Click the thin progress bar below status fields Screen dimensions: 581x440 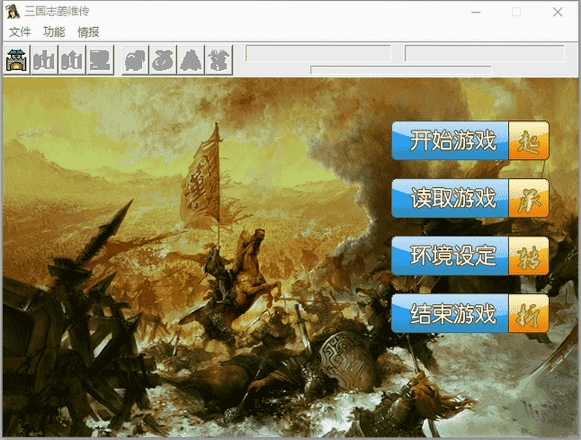point(401,70)
